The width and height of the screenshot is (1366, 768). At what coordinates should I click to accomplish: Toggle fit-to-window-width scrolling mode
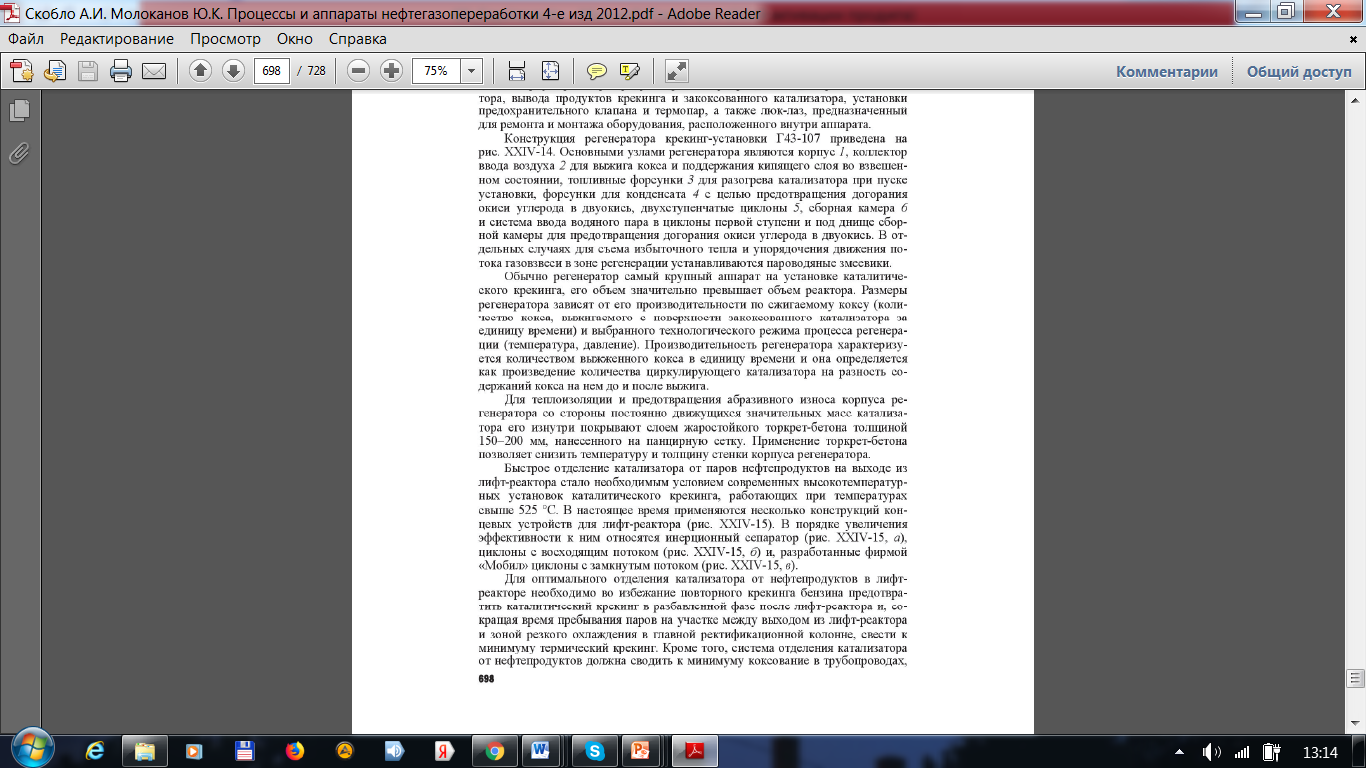(x=517, y=71)
